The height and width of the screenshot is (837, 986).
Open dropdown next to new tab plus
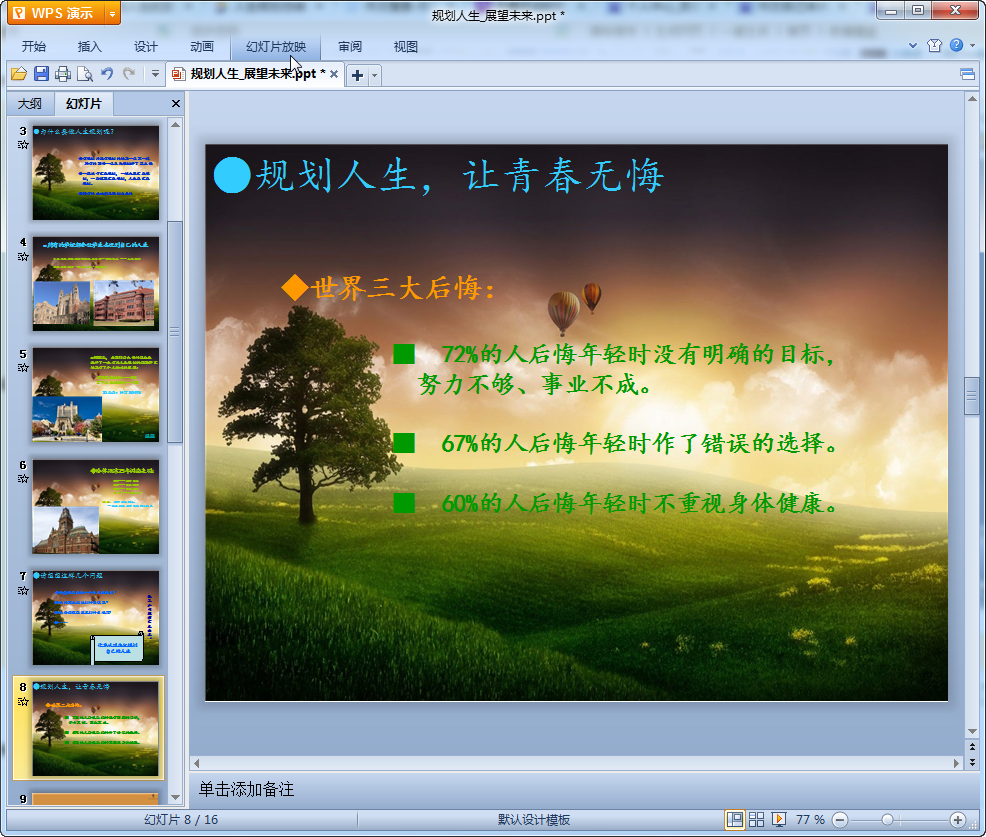click(375, 75)
